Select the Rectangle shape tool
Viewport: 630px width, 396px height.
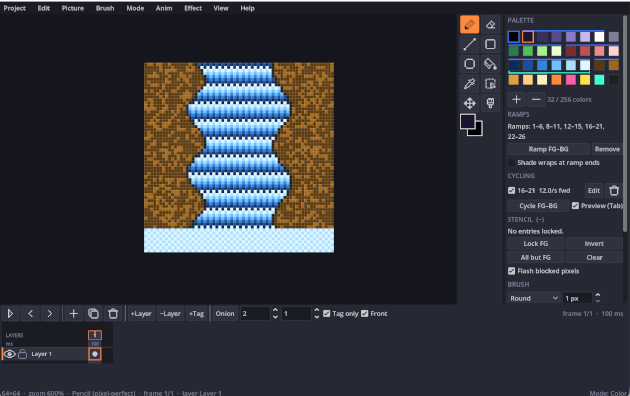490,44
